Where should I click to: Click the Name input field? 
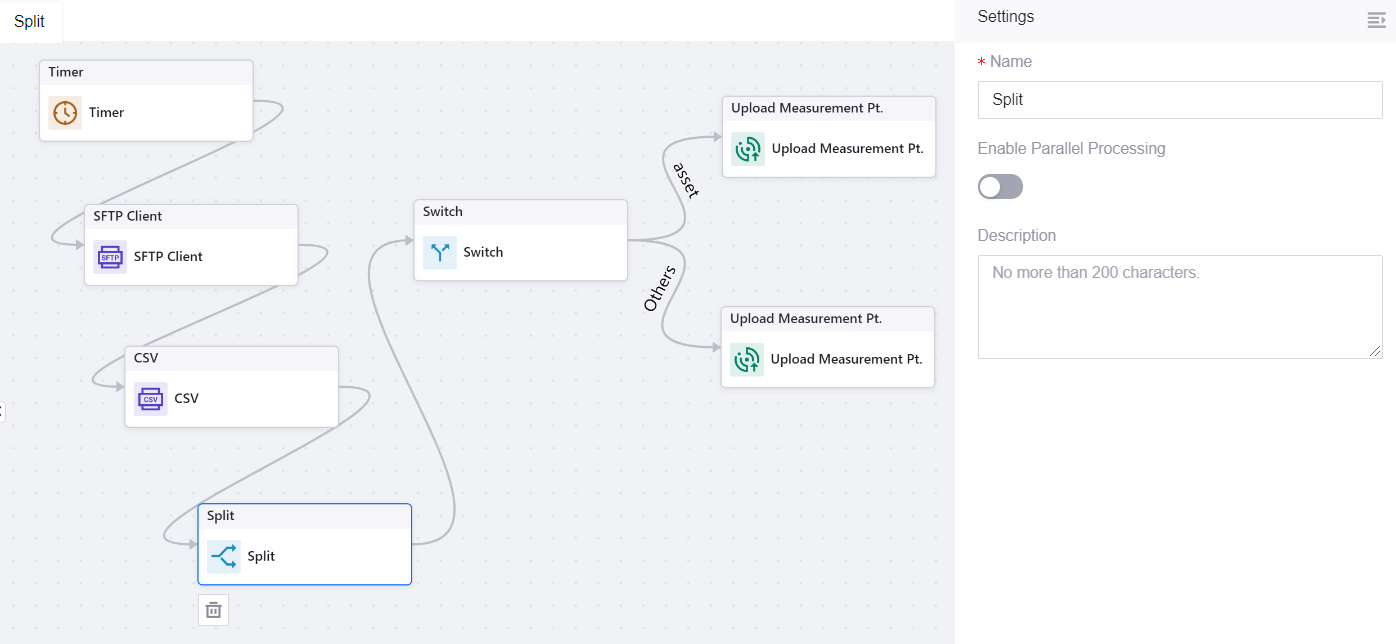1180,100
